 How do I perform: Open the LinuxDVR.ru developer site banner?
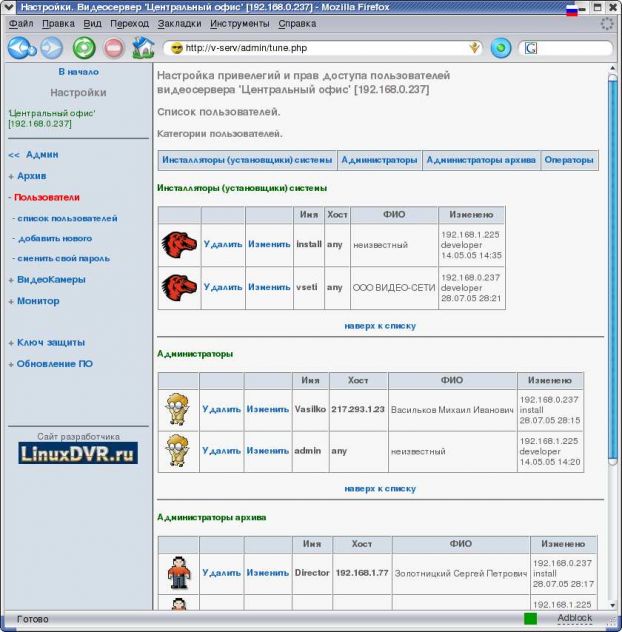[78, 453]
